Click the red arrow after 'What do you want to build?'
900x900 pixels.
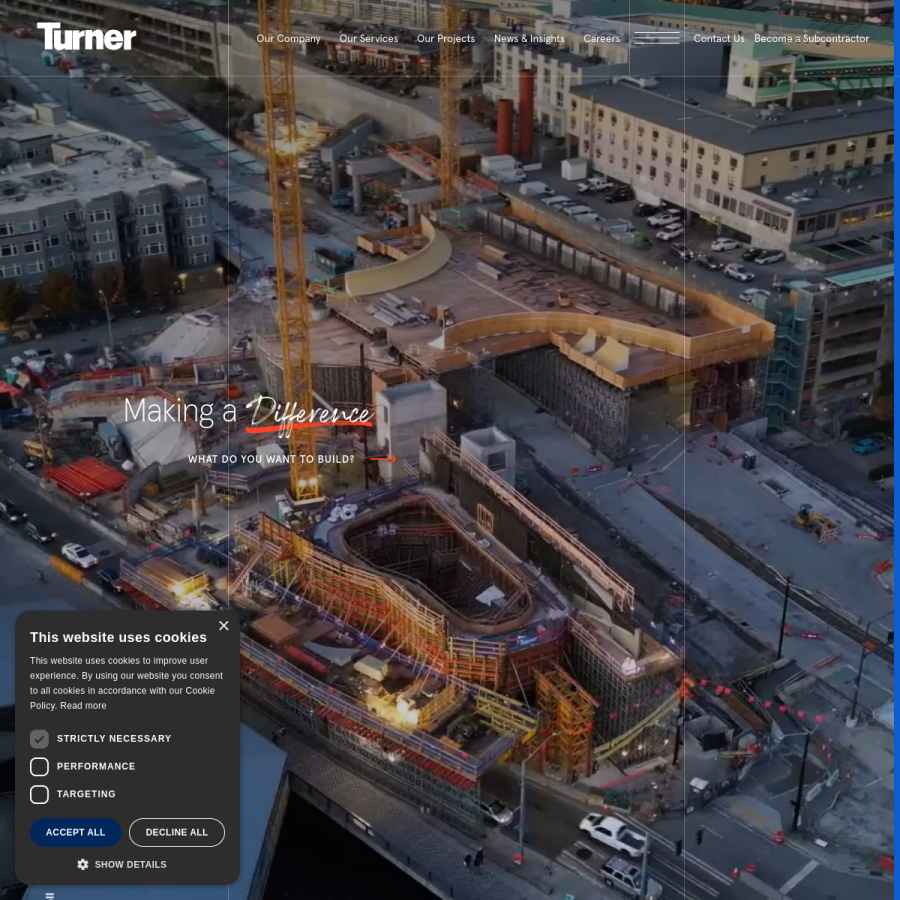click(383, 459)
